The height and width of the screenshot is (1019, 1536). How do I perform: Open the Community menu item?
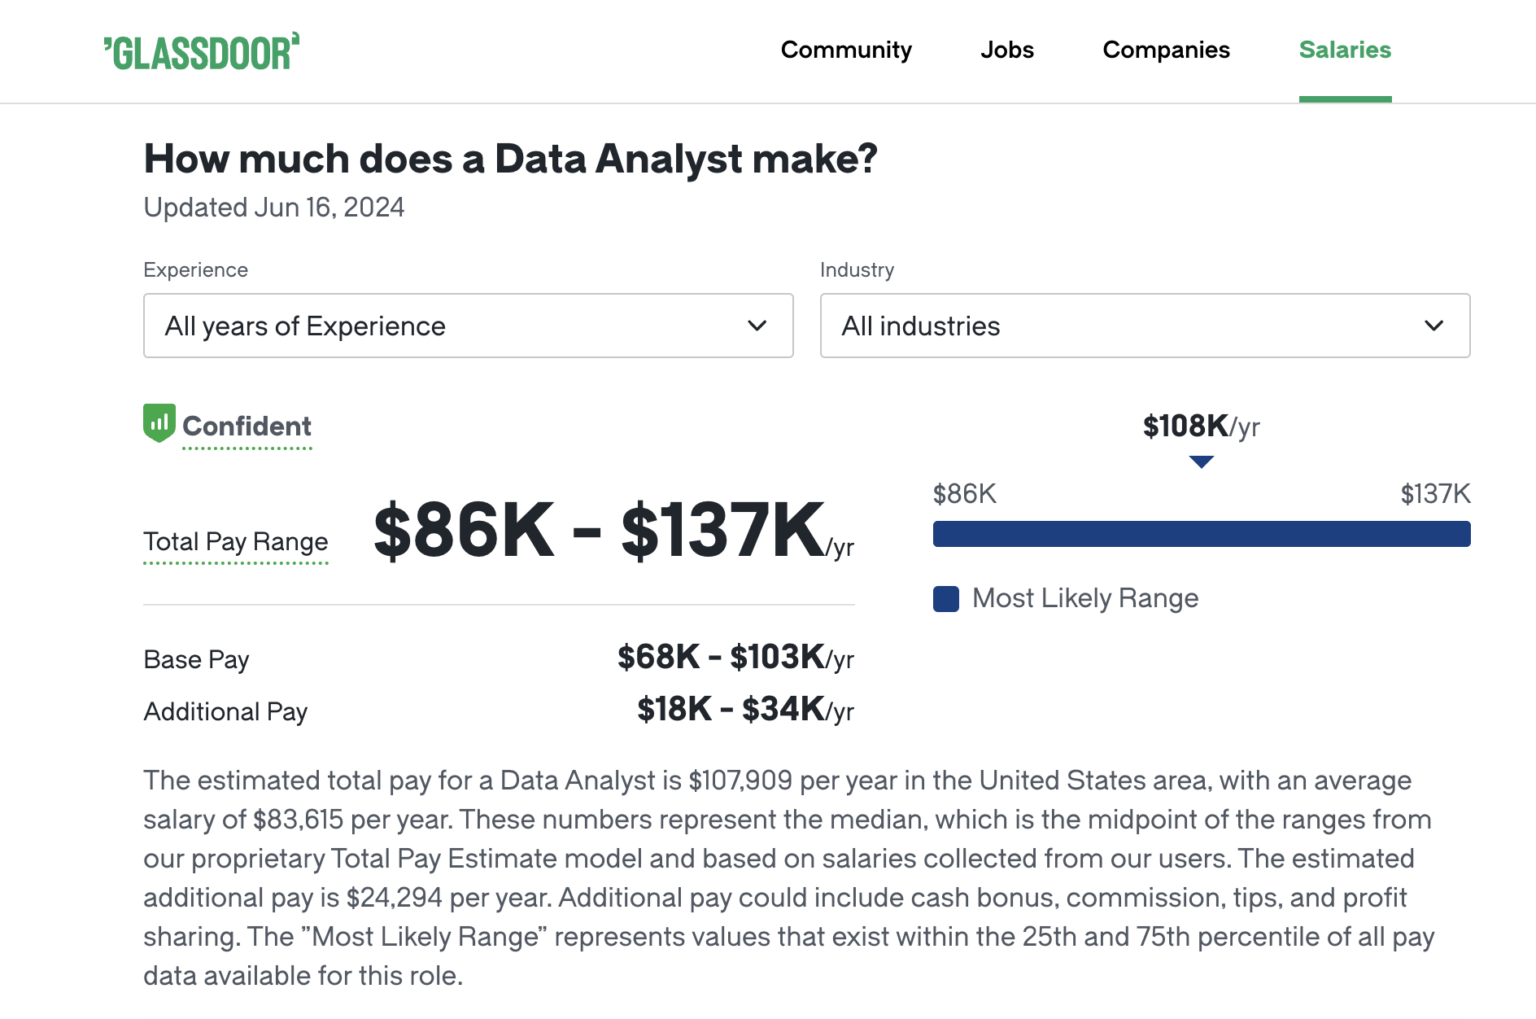click(x=846, y=50)
